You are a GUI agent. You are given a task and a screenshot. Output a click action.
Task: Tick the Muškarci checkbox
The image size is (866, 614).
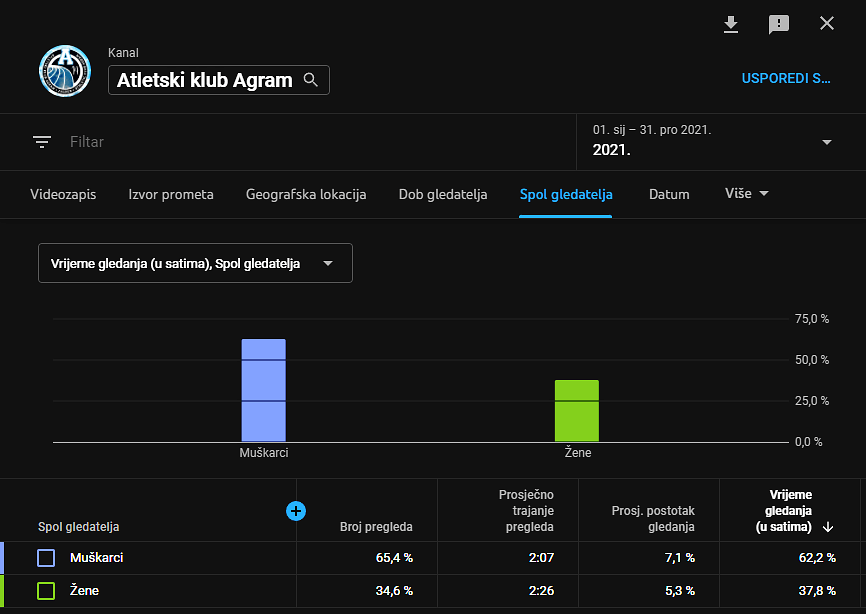(x=46, y=558)
